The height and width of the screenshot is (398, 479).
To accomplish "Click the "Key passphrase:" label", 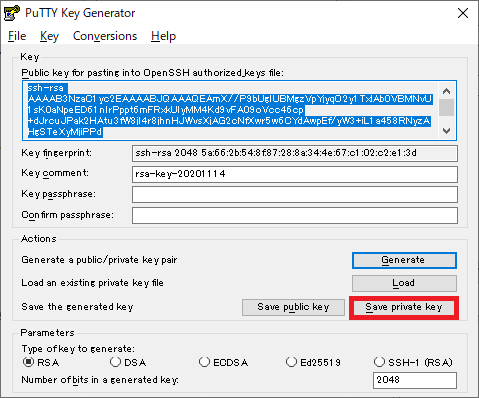I will (x=59, y=194).
